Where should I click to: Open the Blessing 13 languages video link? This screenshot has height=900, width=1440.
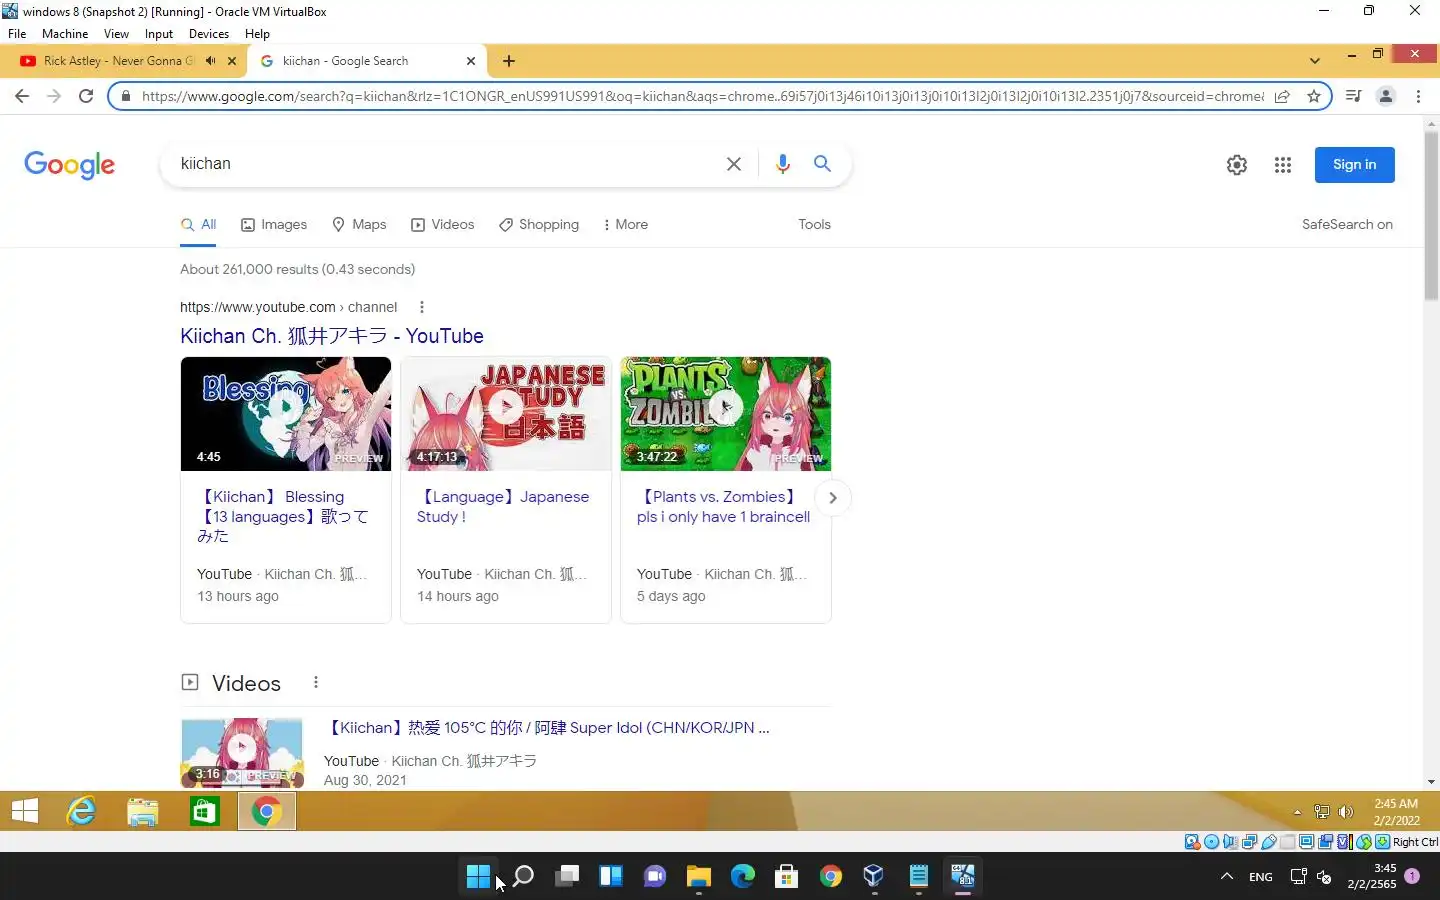tap(283, 516)
